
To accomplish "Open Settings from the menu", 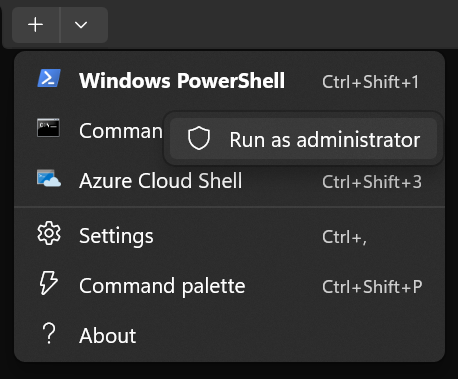I will point(229,236).
